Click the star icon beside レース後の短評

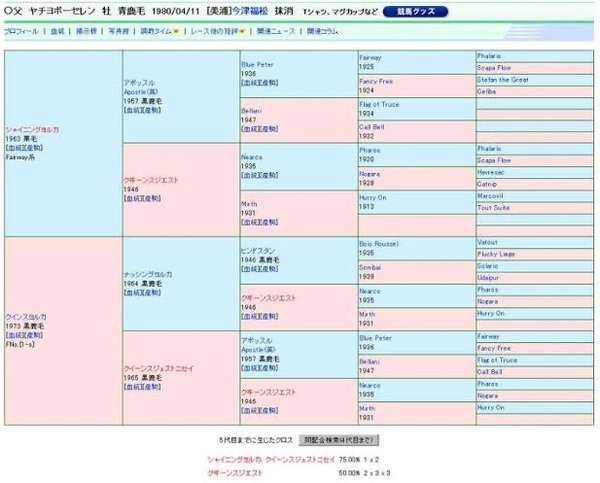pyautogui.click(x=242, y=31)
